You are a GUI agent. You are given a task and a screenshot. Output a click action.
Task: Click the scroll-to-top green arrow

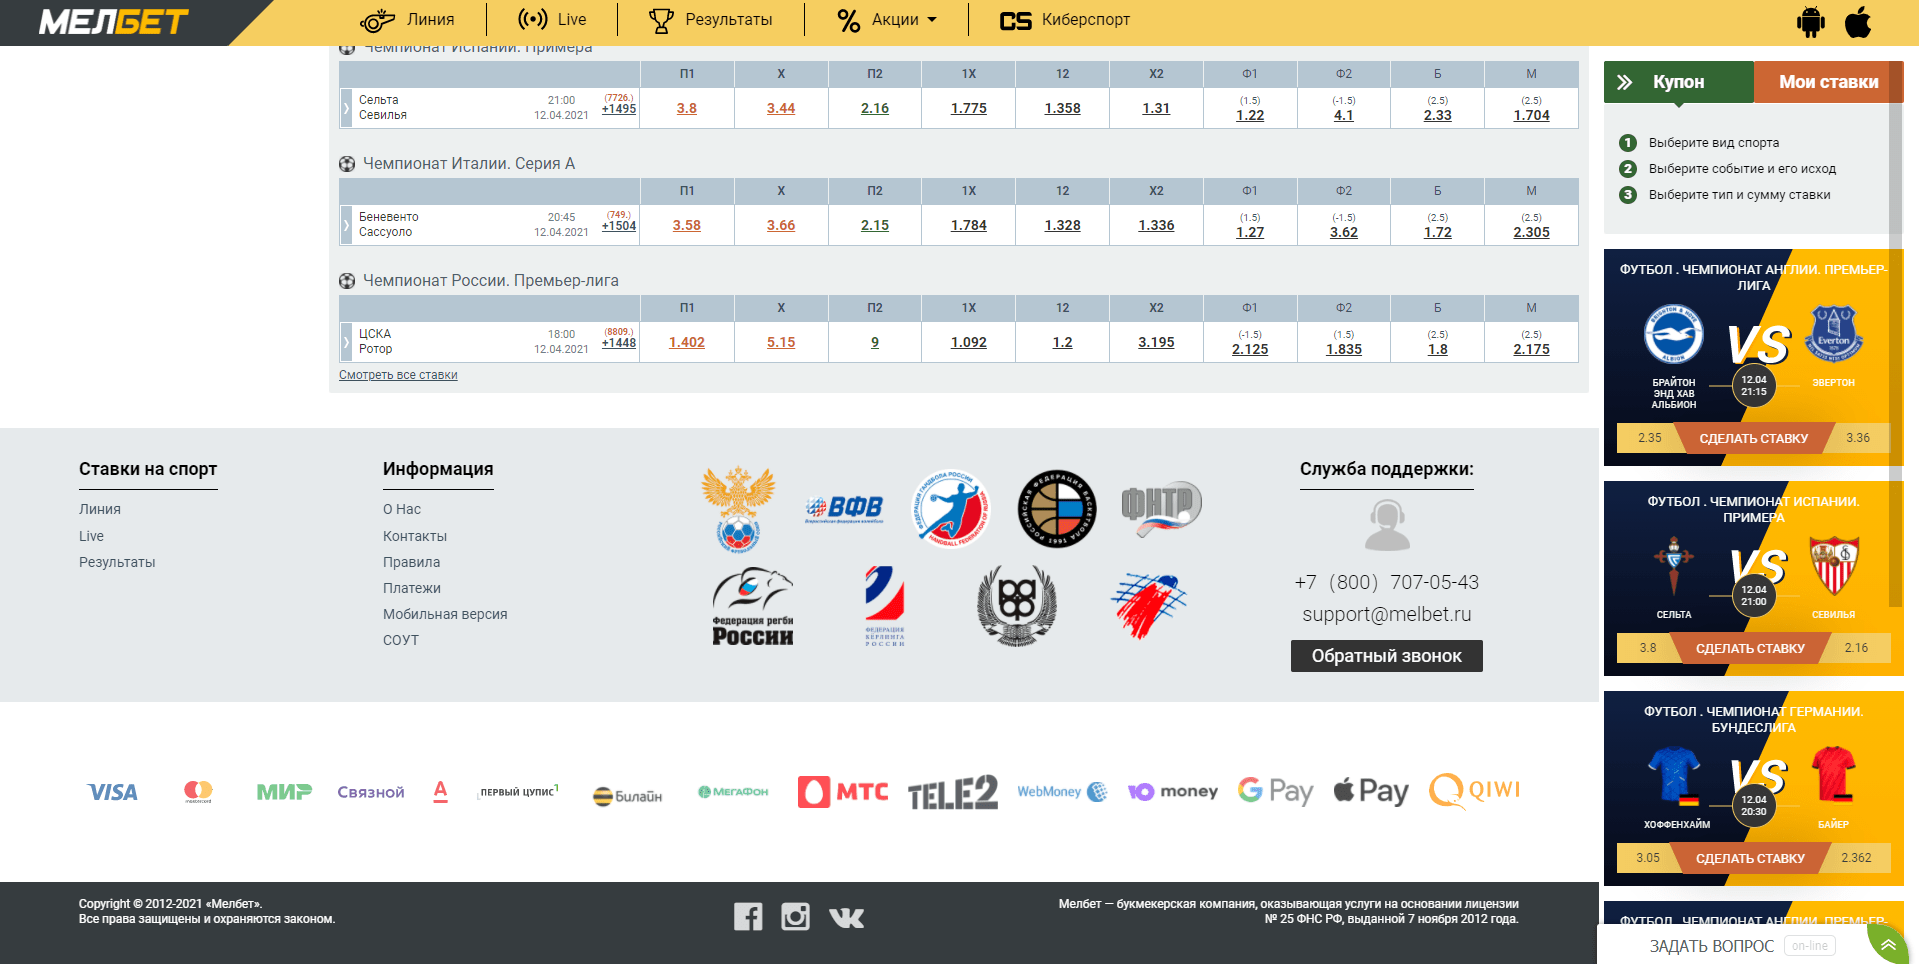[x=1888, y=945]
